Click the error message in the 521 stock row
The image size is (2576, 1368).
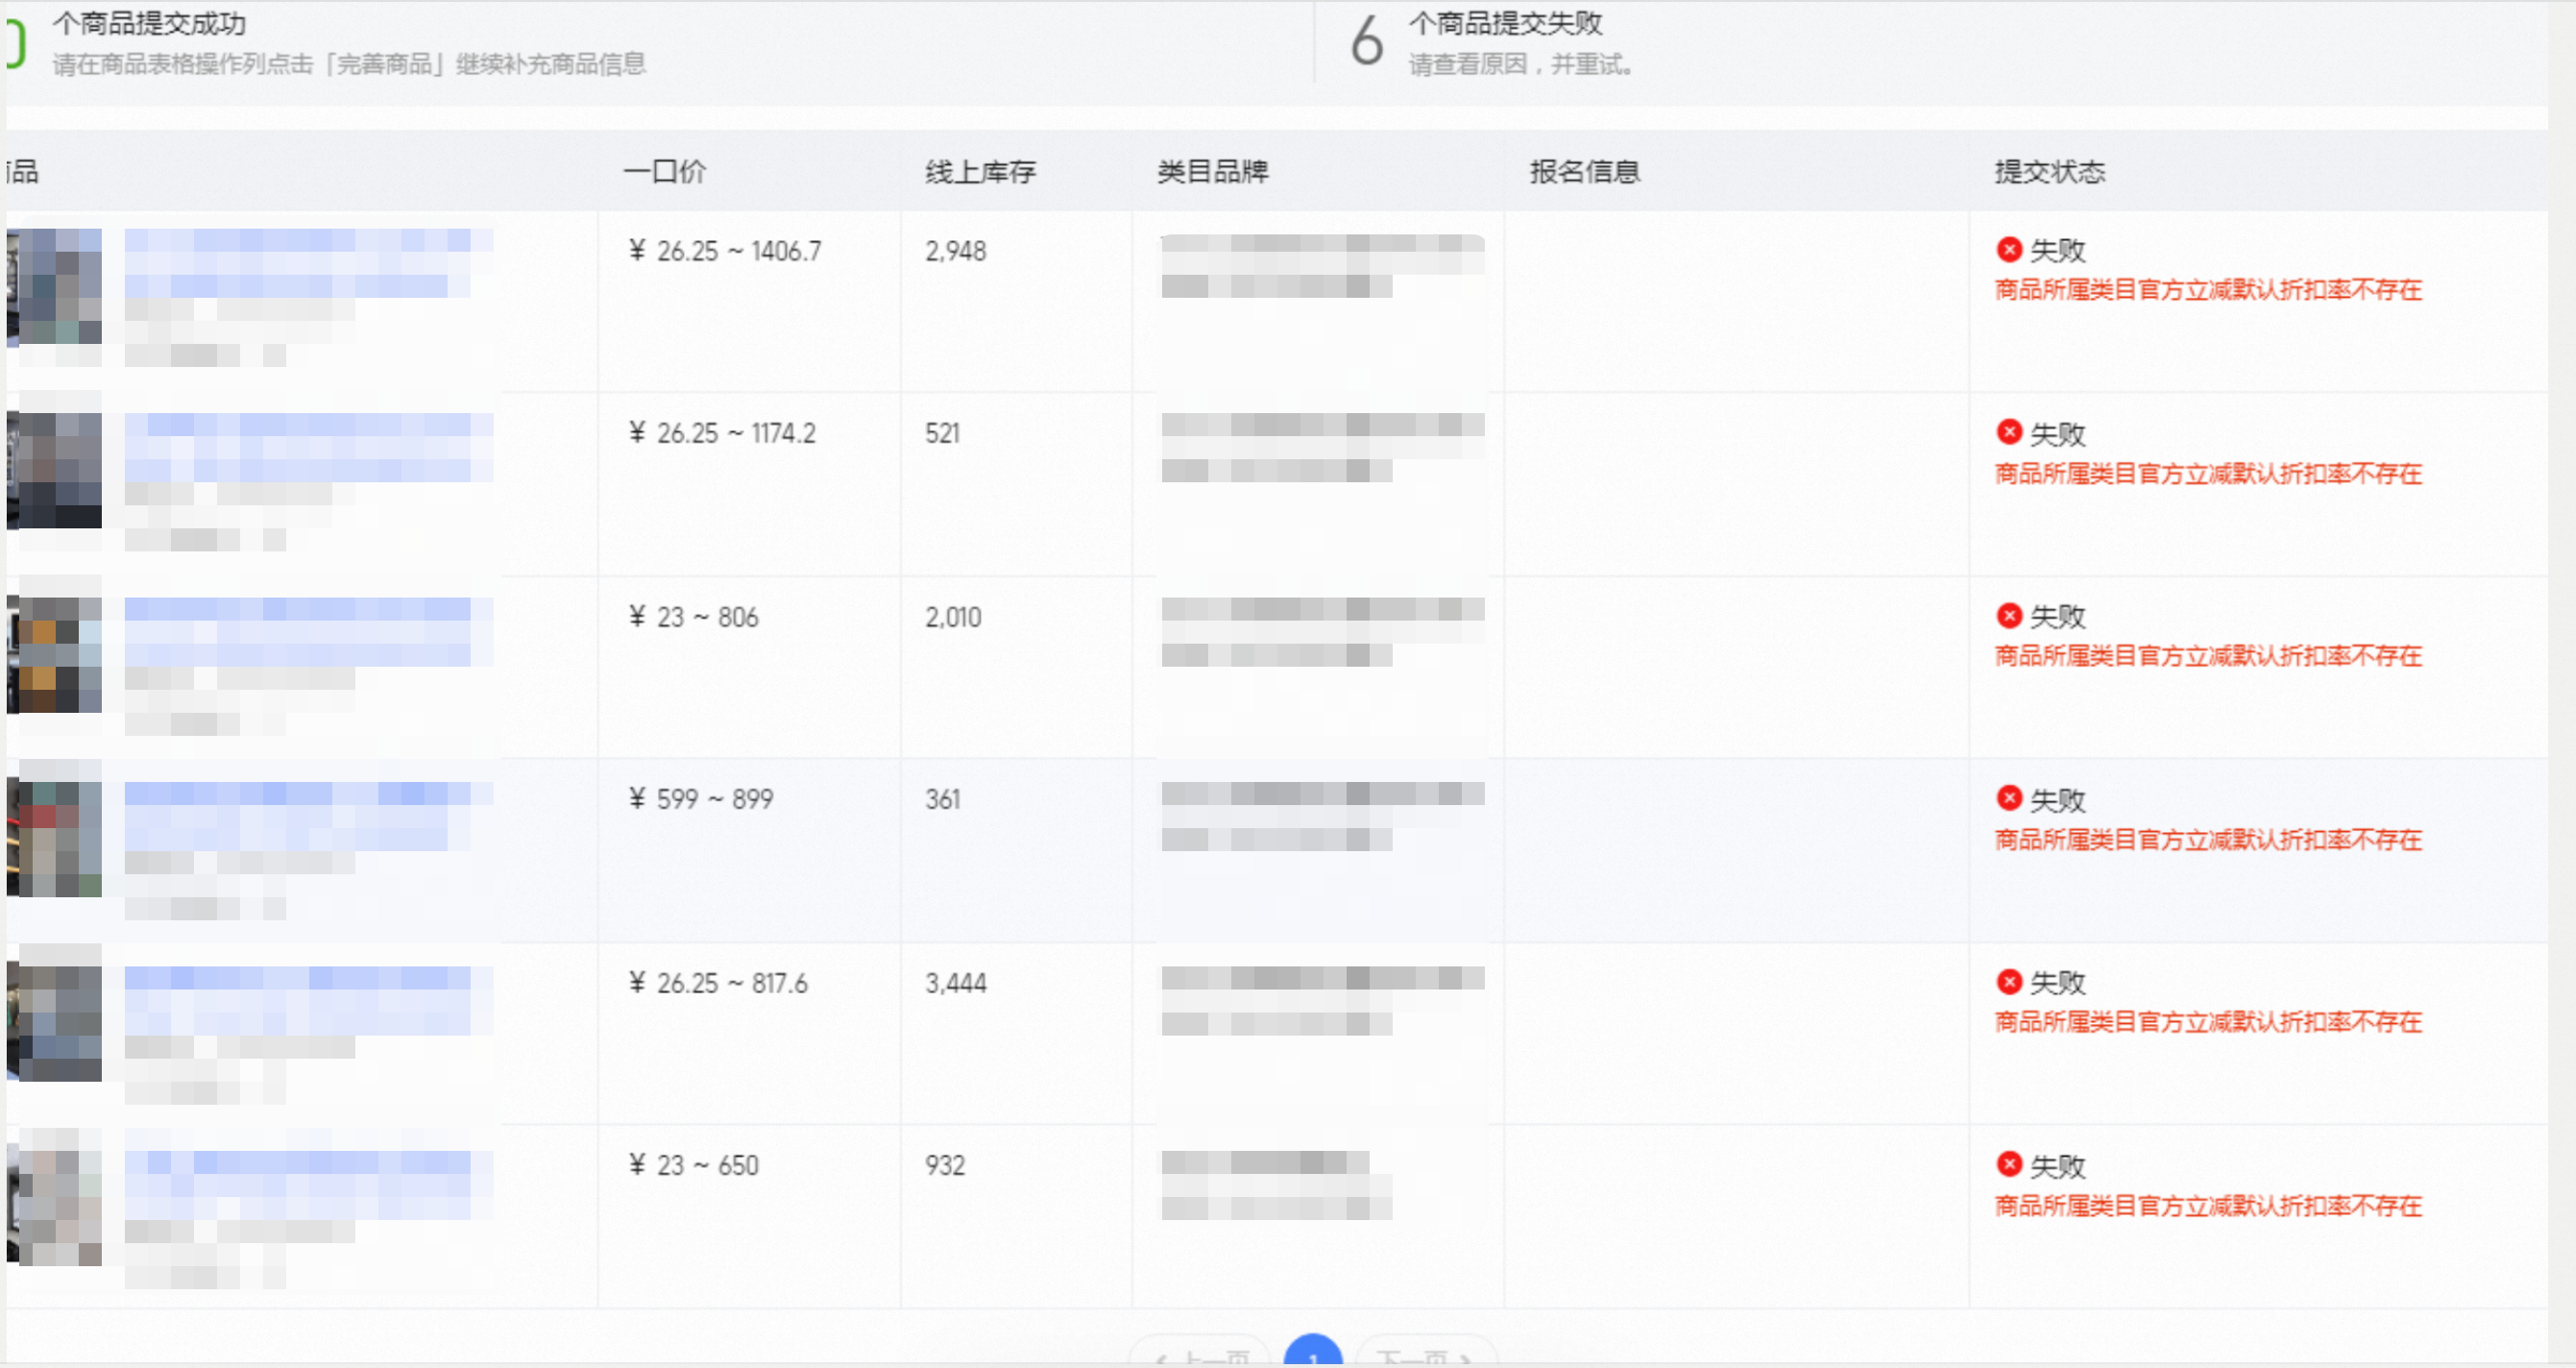point(2208,473)
